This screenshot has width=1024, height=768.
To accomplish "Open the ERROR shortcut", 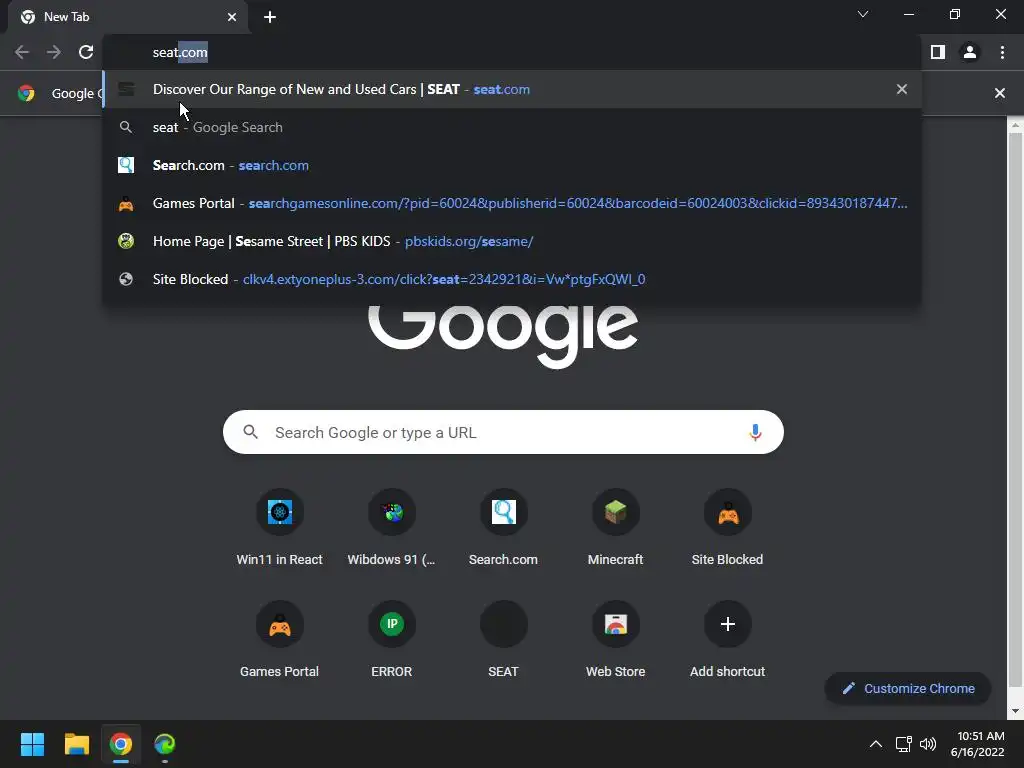I will [x=392, y=640].
